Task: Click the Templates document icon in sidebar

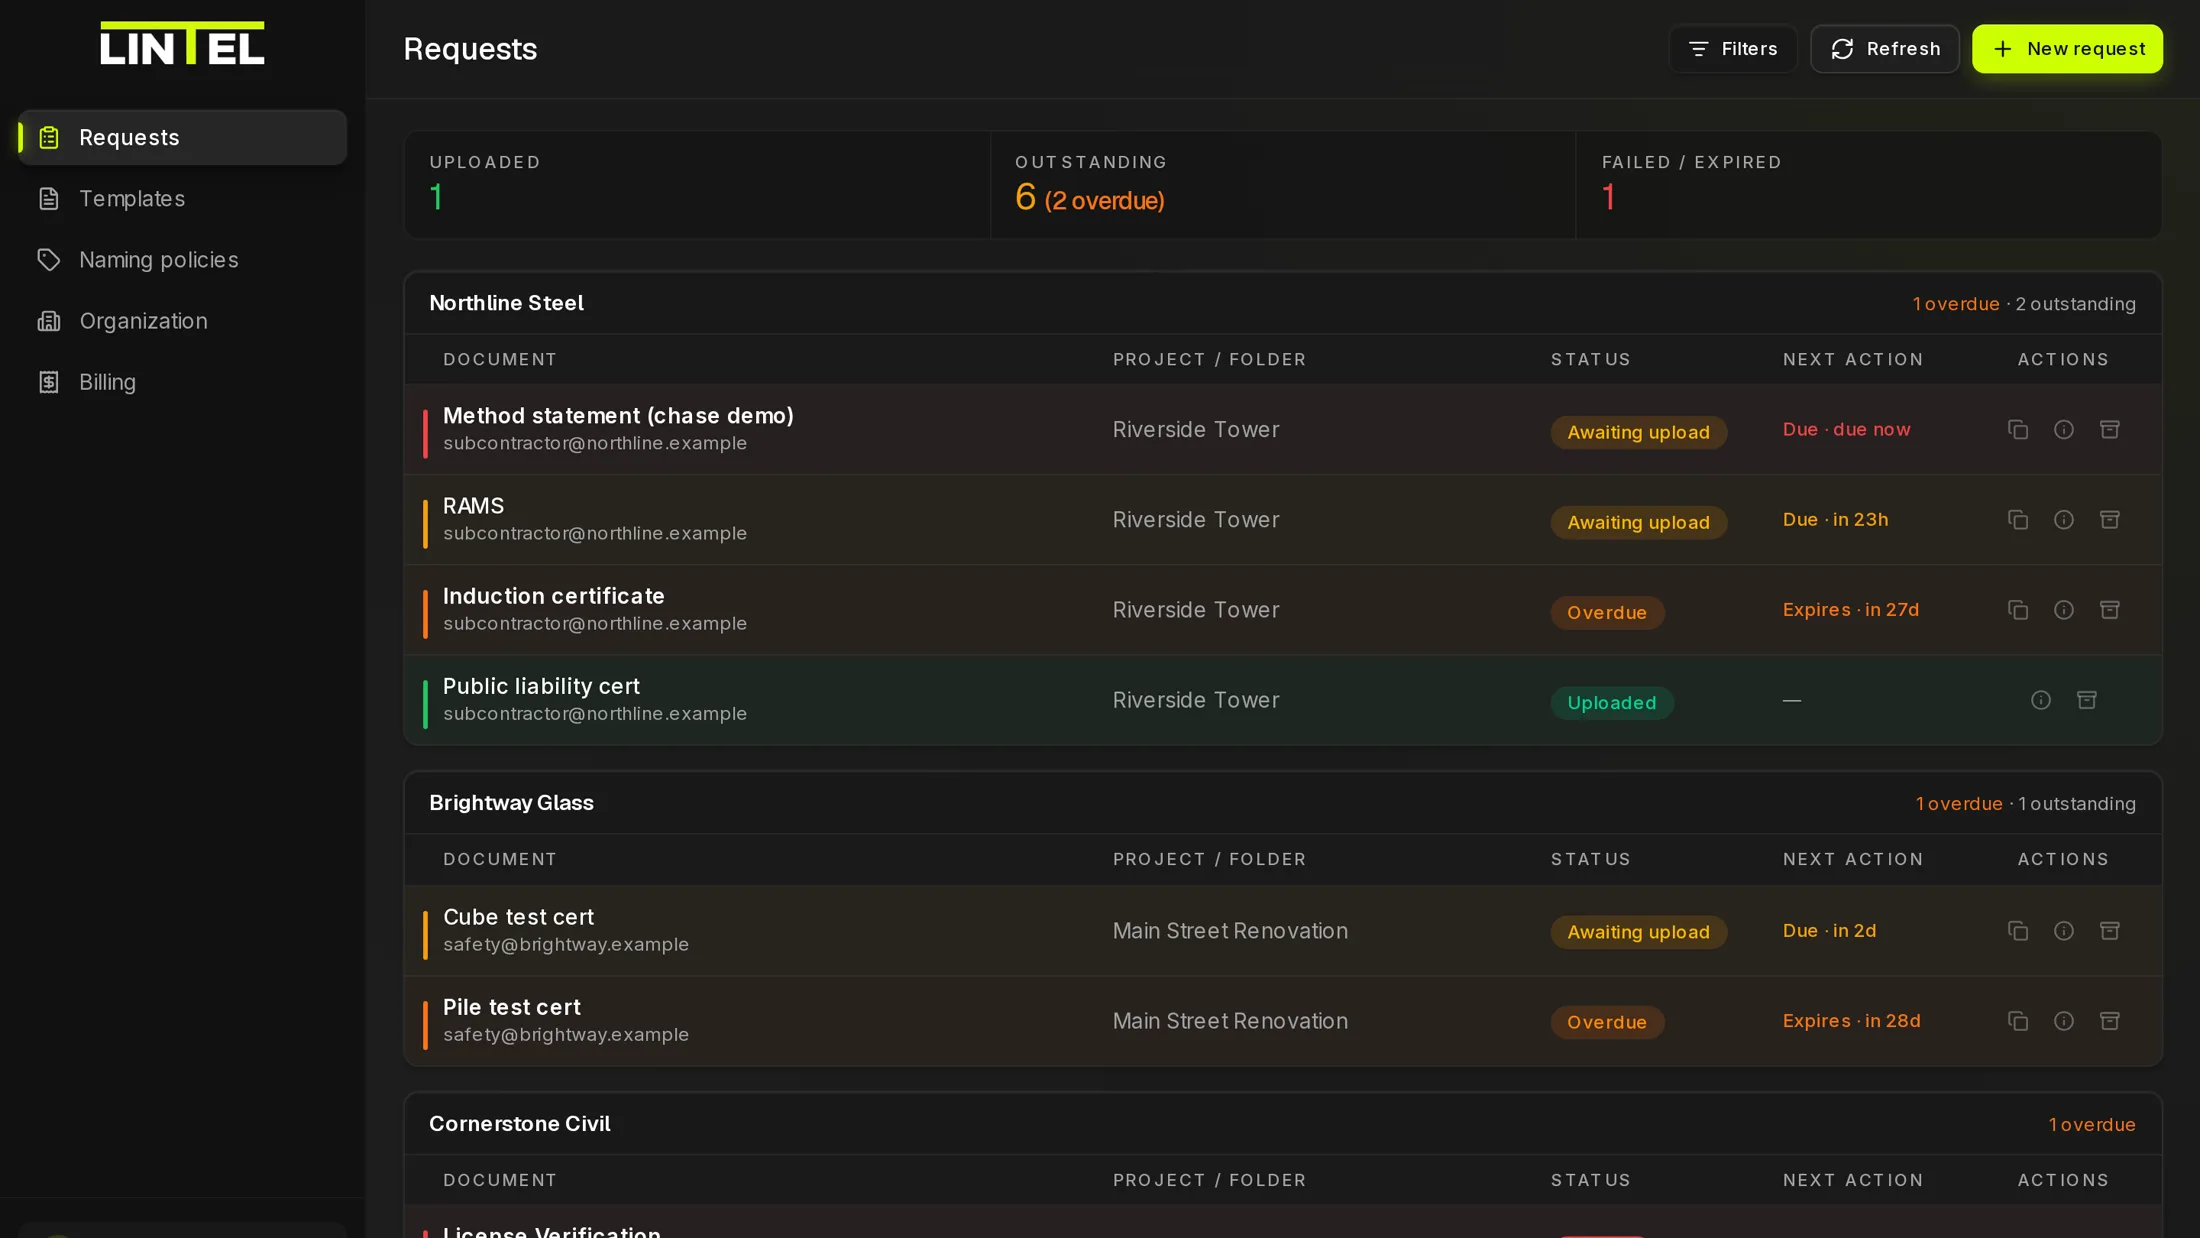Action: [x=49, y=199]
